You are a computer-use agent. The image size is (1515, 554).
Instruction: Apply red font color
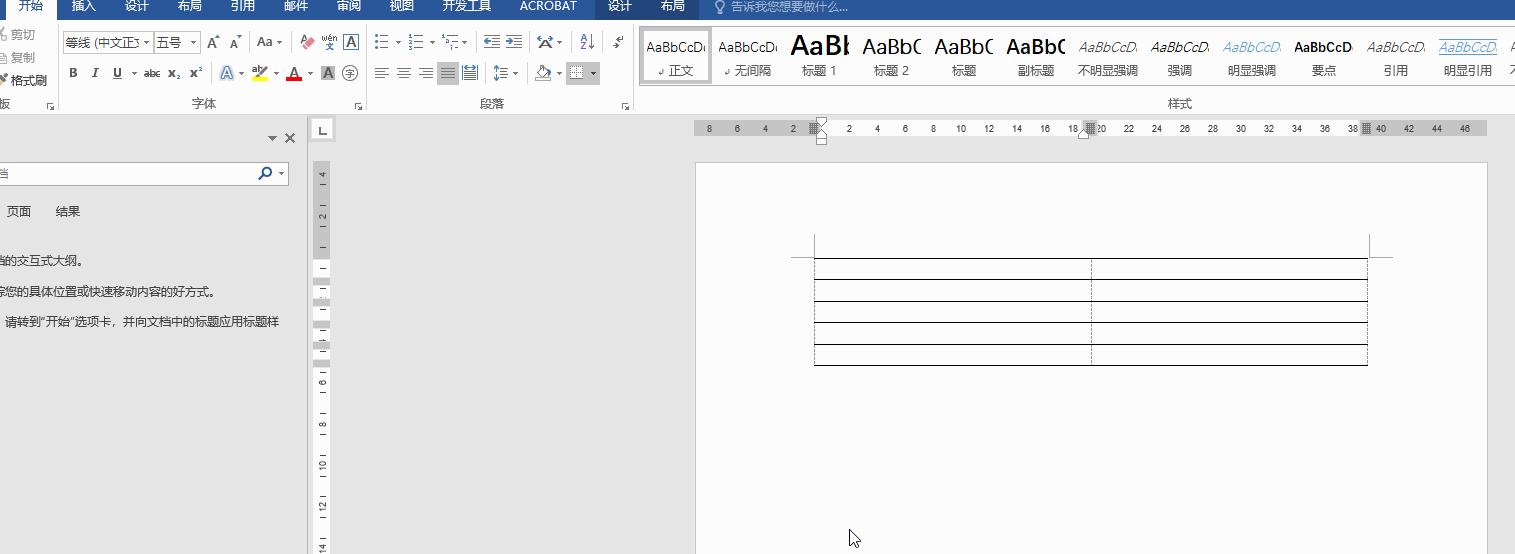(294, 73)
